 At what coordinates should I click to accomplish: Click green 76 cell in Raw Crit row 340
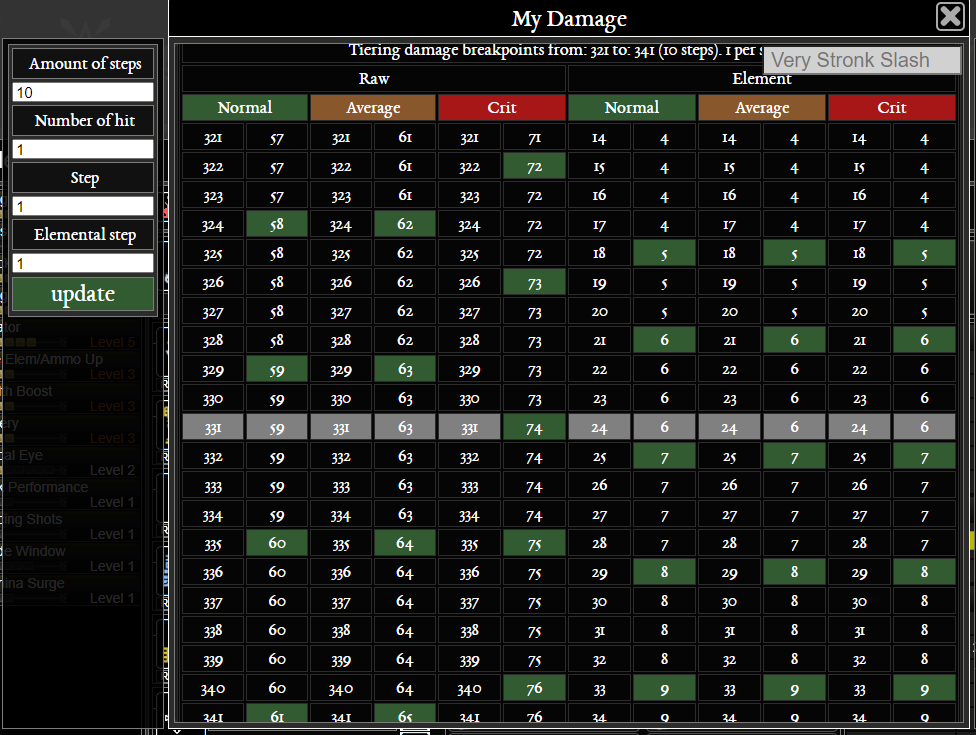click(534, 688)
